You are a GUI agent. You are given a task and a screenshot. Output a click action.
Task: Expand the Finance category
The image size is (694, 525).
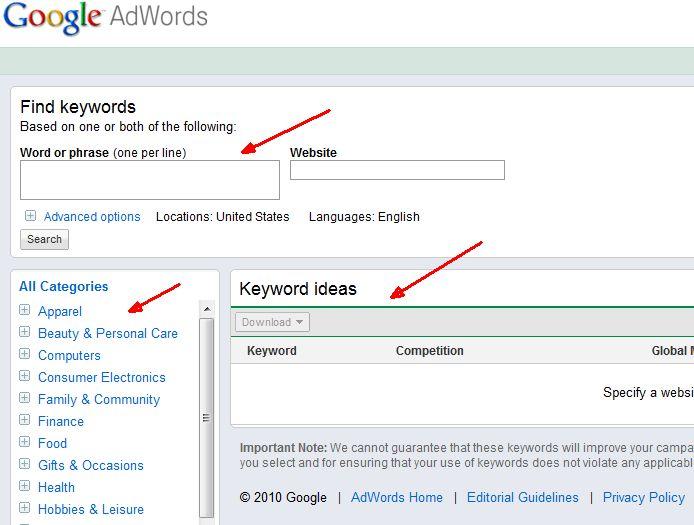click(x=25, y=420)
